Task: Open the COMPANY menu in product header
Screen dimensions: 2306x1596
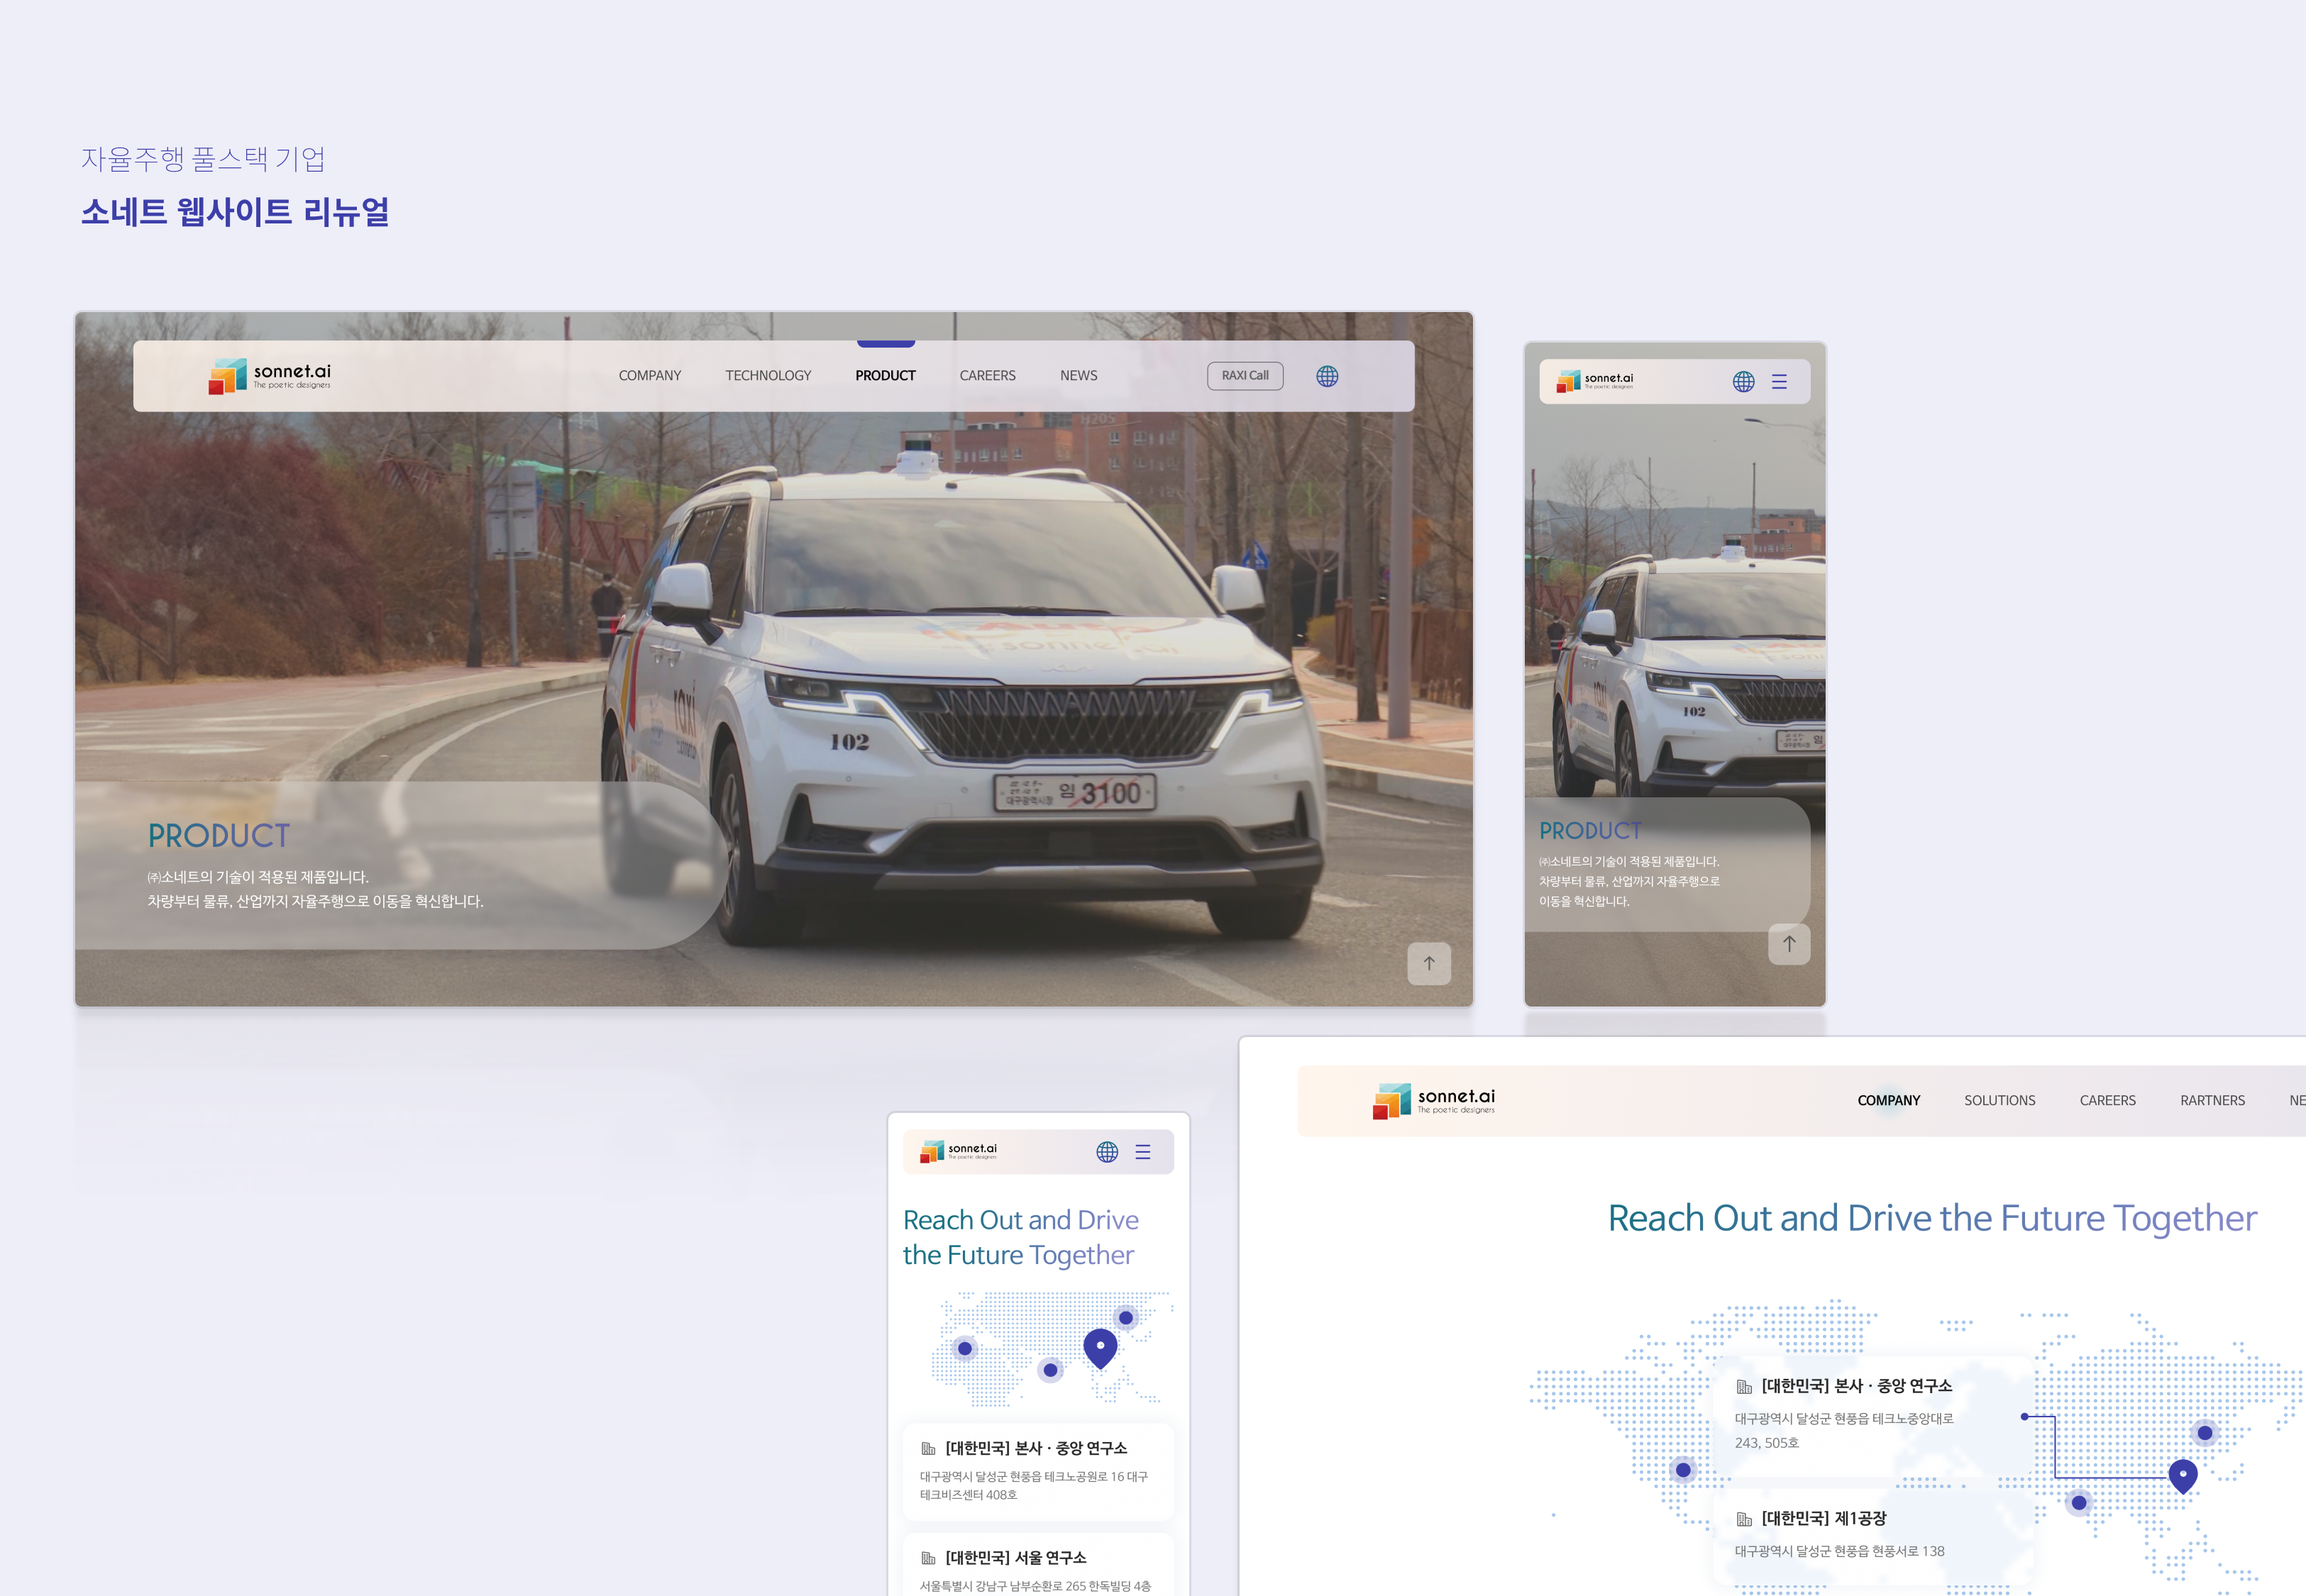Action: [649, 376]
